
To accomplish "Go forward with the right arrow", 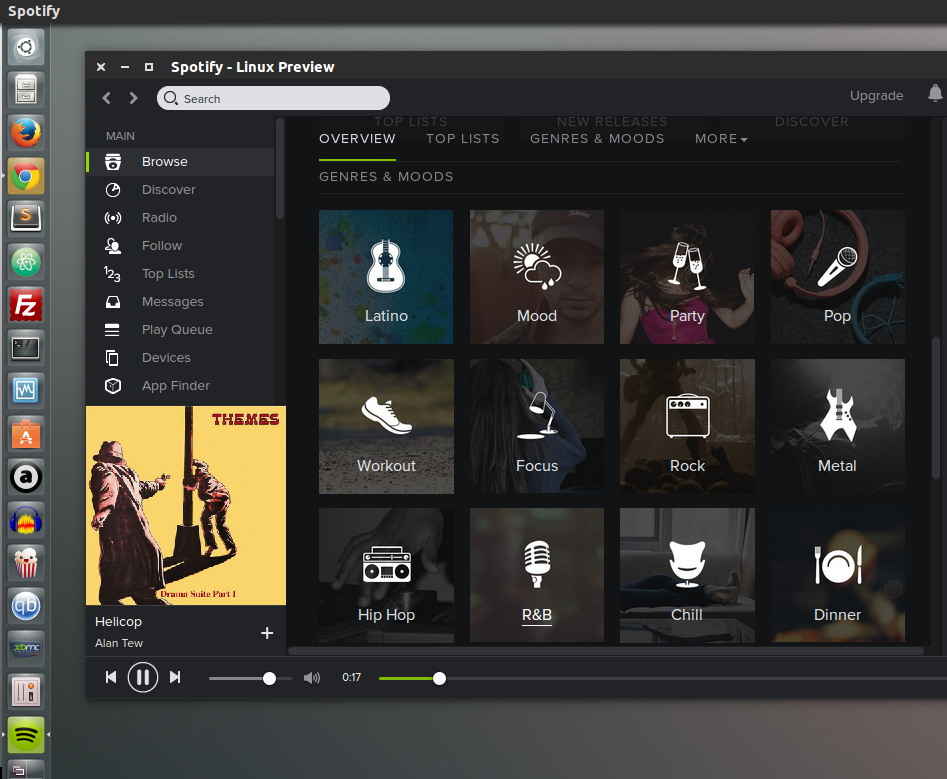I will pyautogui.click(x=133, y=98).
